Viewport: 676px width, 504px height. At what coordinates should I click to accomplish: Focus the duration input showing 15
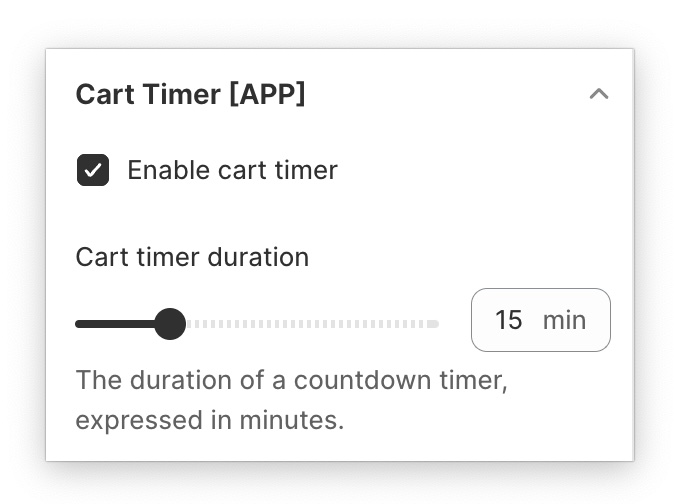click(540, 320)
